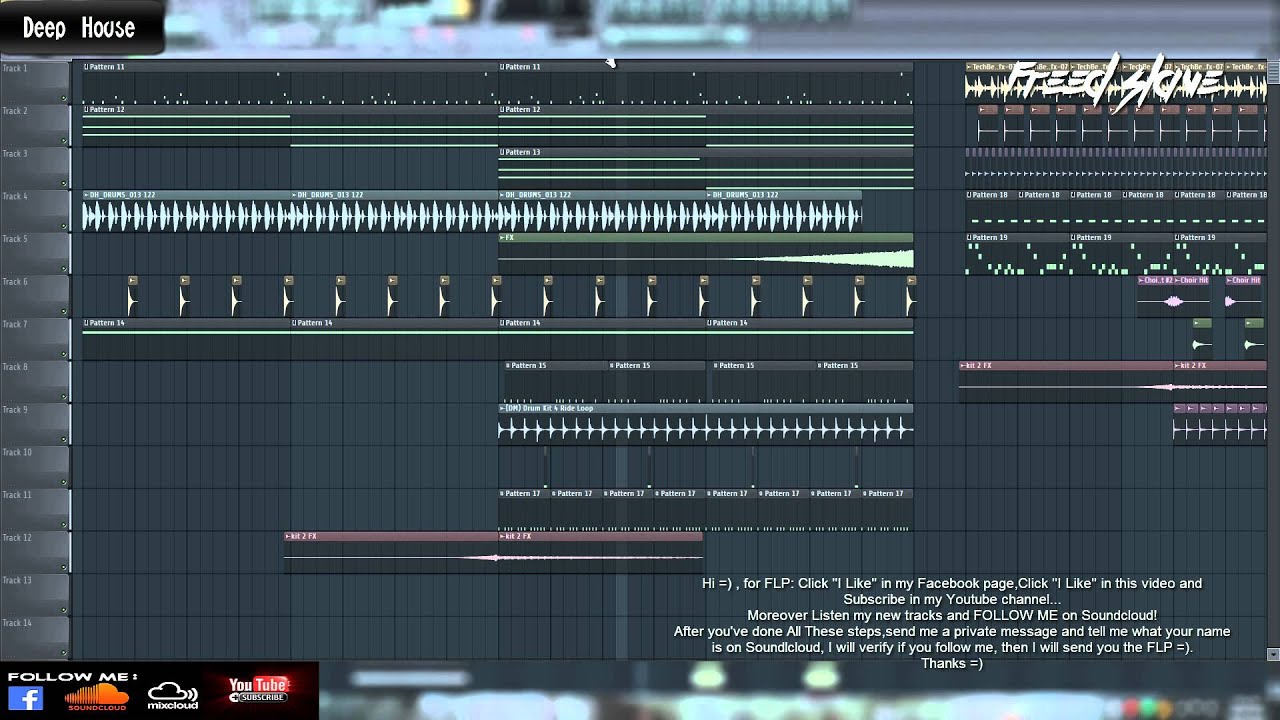Select the first DH_DRUMS_013 122 audio clip
The height and width of the screenshot is (720, 1280).
(x=186, y=211)
